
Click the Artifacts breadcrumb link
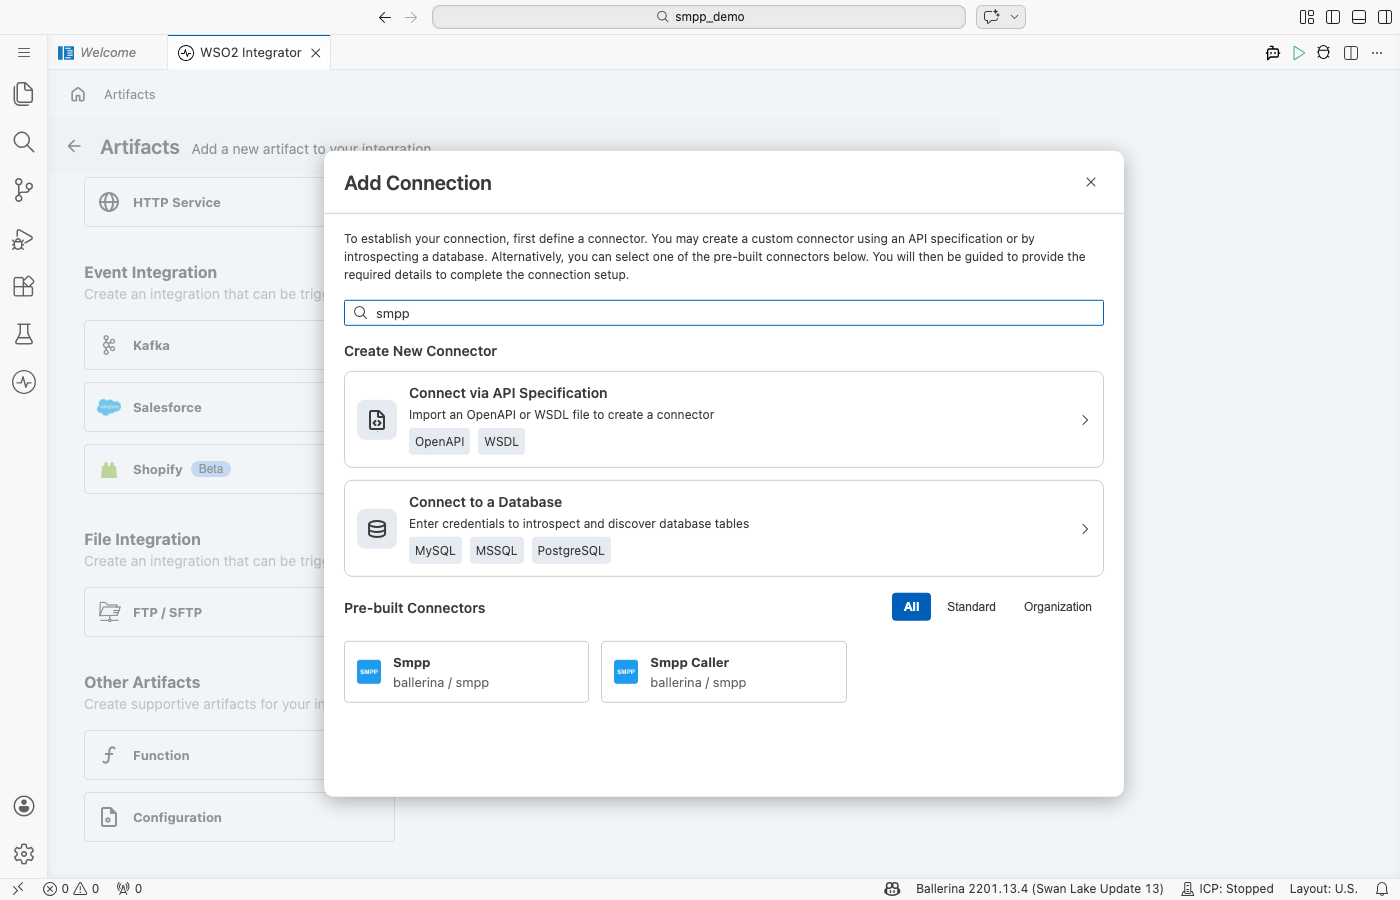[130, 94]
